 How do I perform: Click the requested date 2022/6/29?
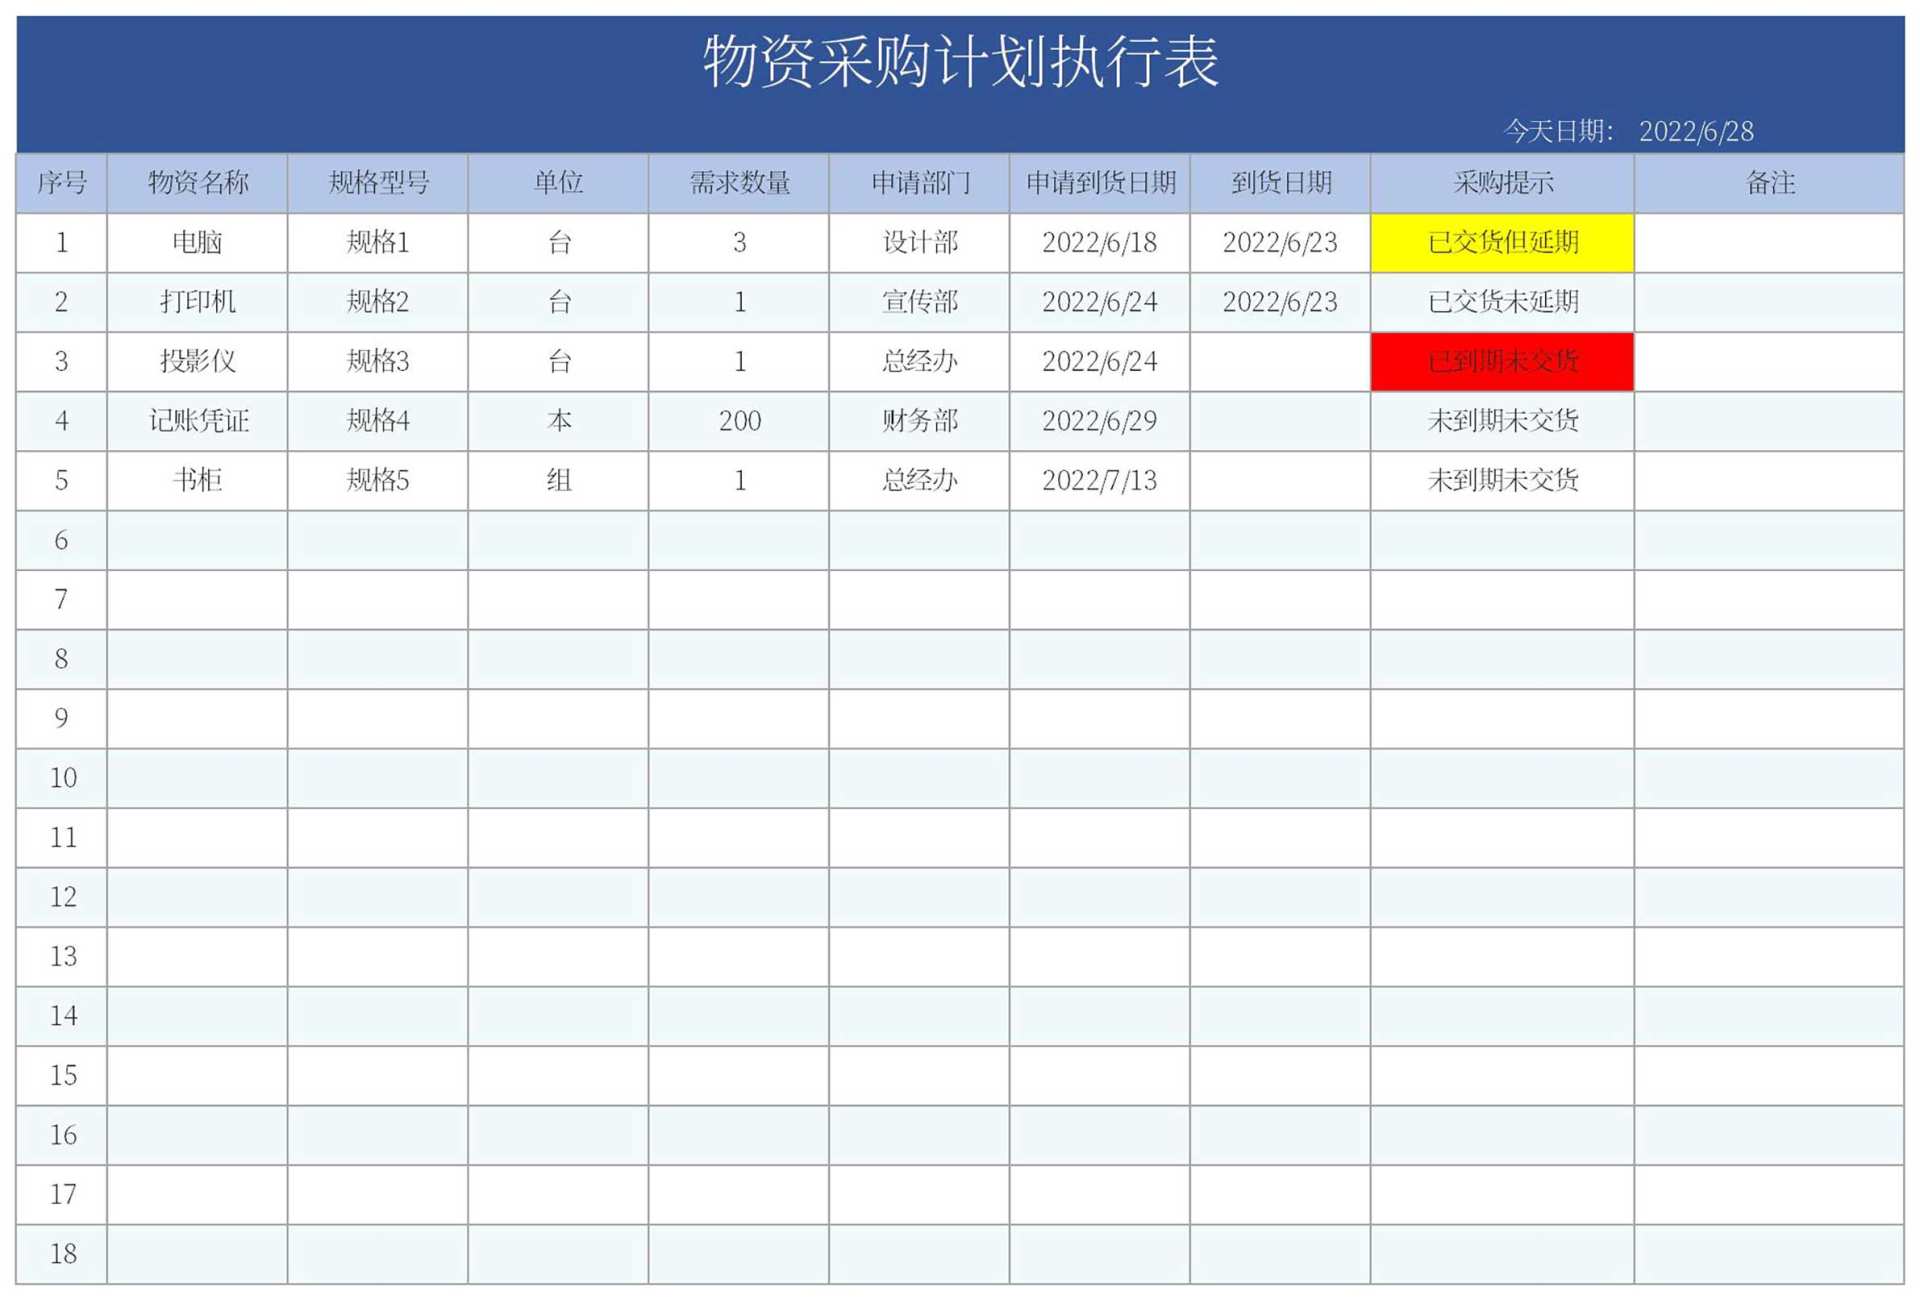click(1100, 421)
